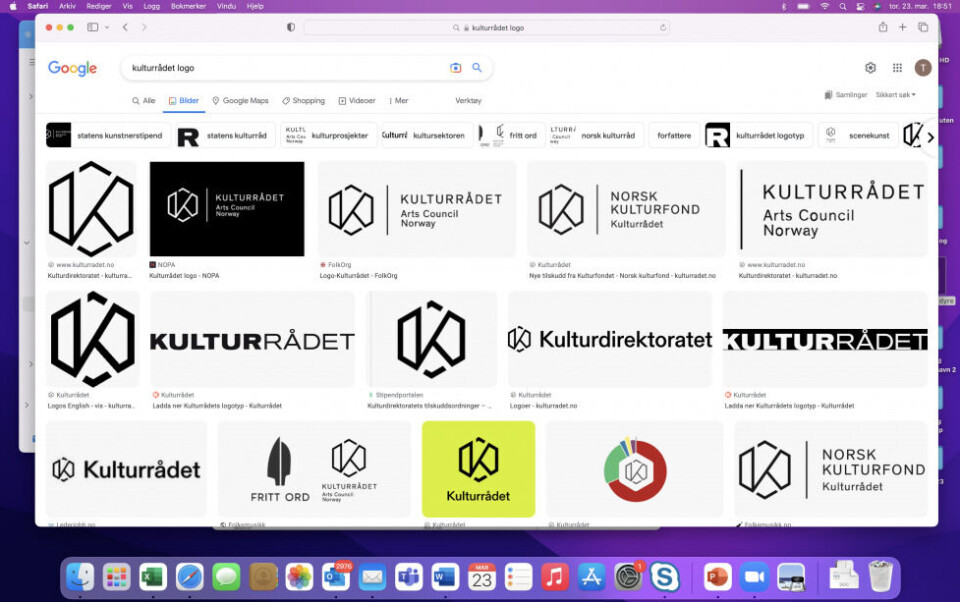Viewport: 960px width, 602px height.
Task: Reload the page with the refresh icon
Action: 662,28
